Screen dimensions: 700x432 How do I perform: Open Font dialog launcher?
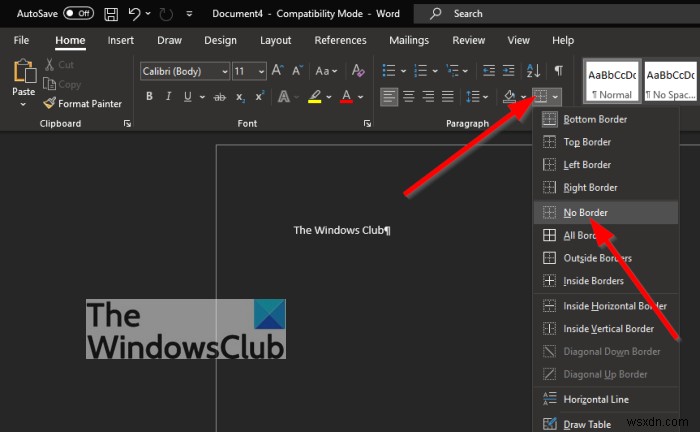[367, 124]
